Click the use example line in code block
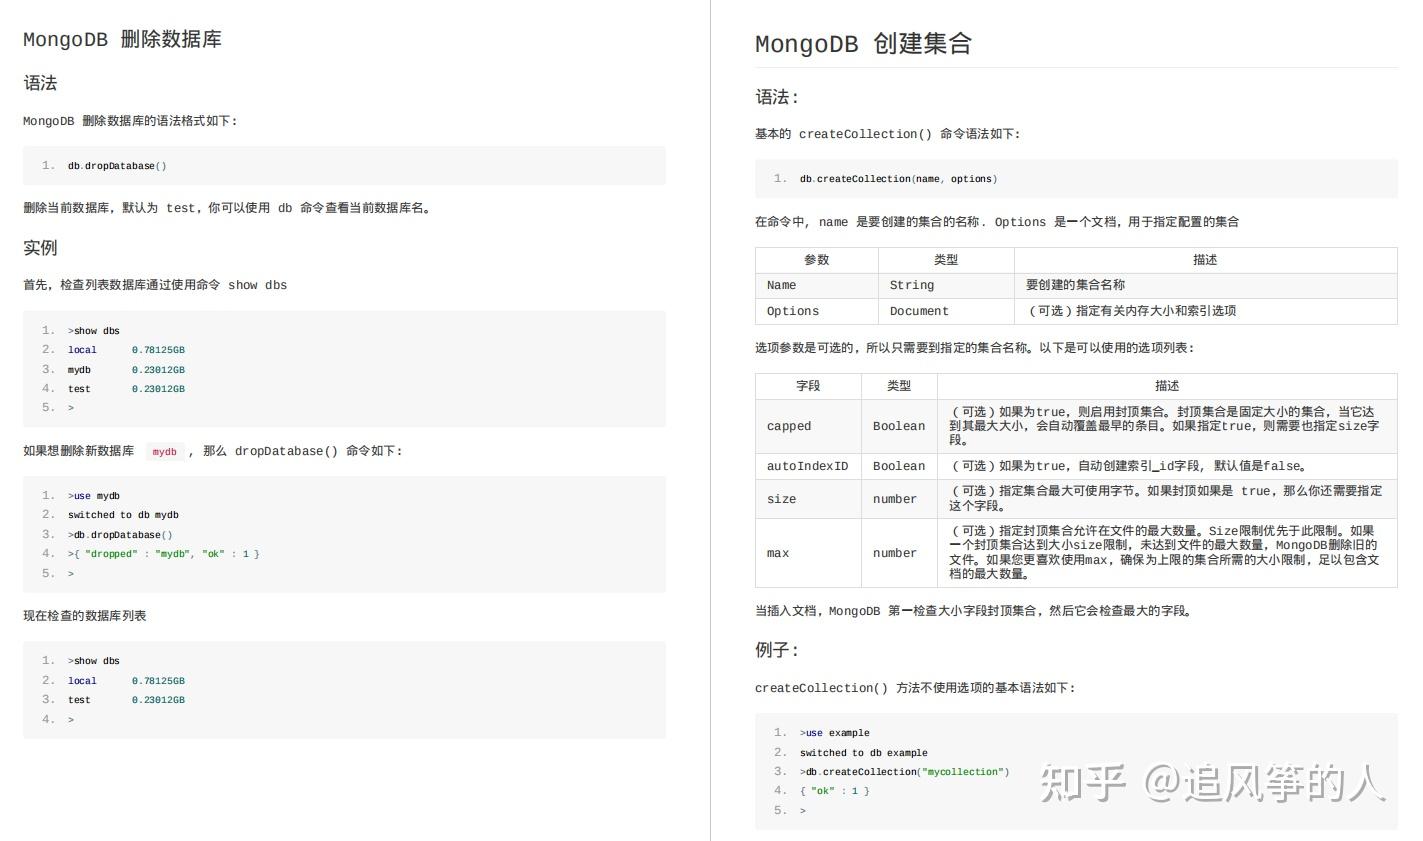 (835, 732)
